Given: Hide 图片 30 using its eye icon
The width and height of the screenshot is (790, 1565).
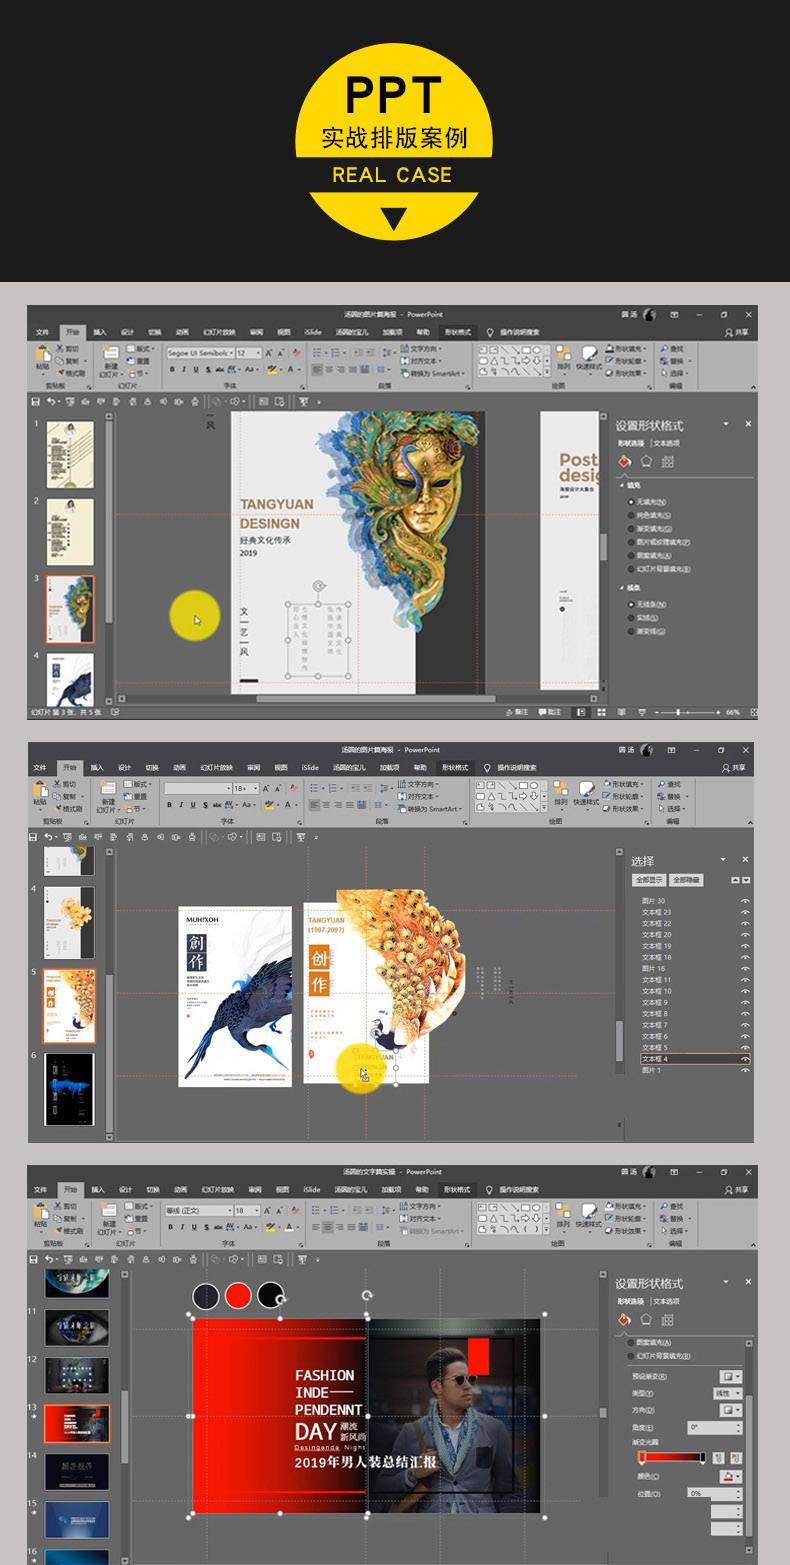Looking at the screenshot, I should (744, 901).
